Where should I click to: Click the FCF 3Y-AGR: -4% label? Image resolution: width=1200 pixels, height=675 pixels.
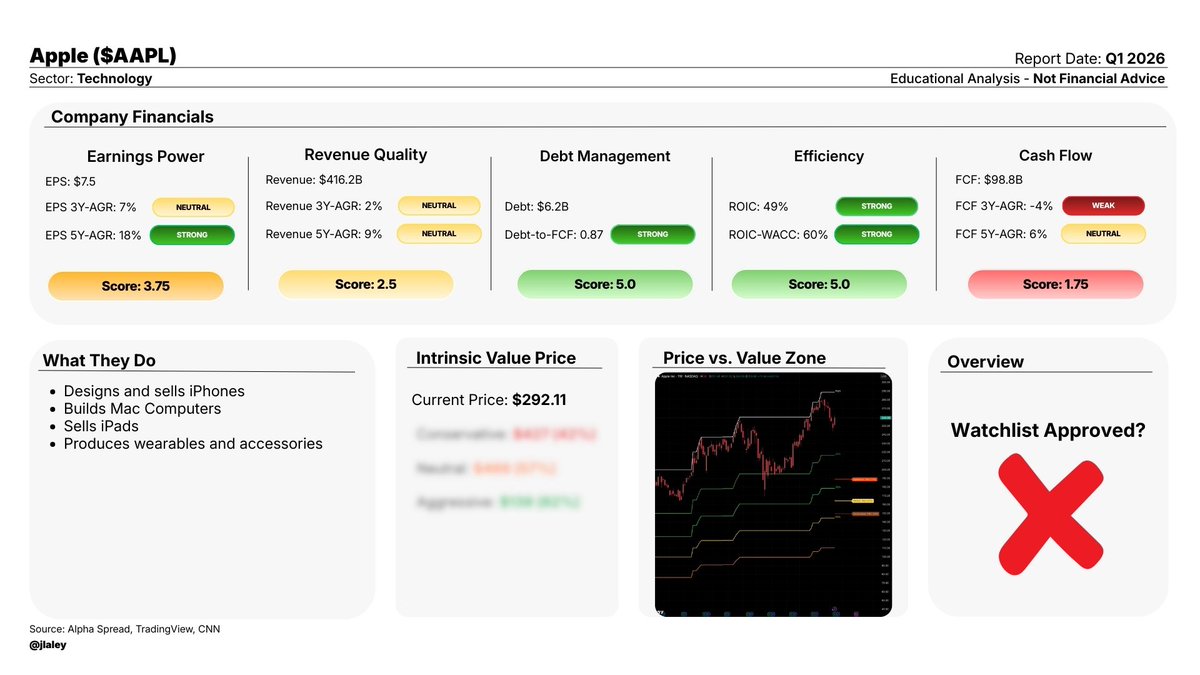point(1002,206)
